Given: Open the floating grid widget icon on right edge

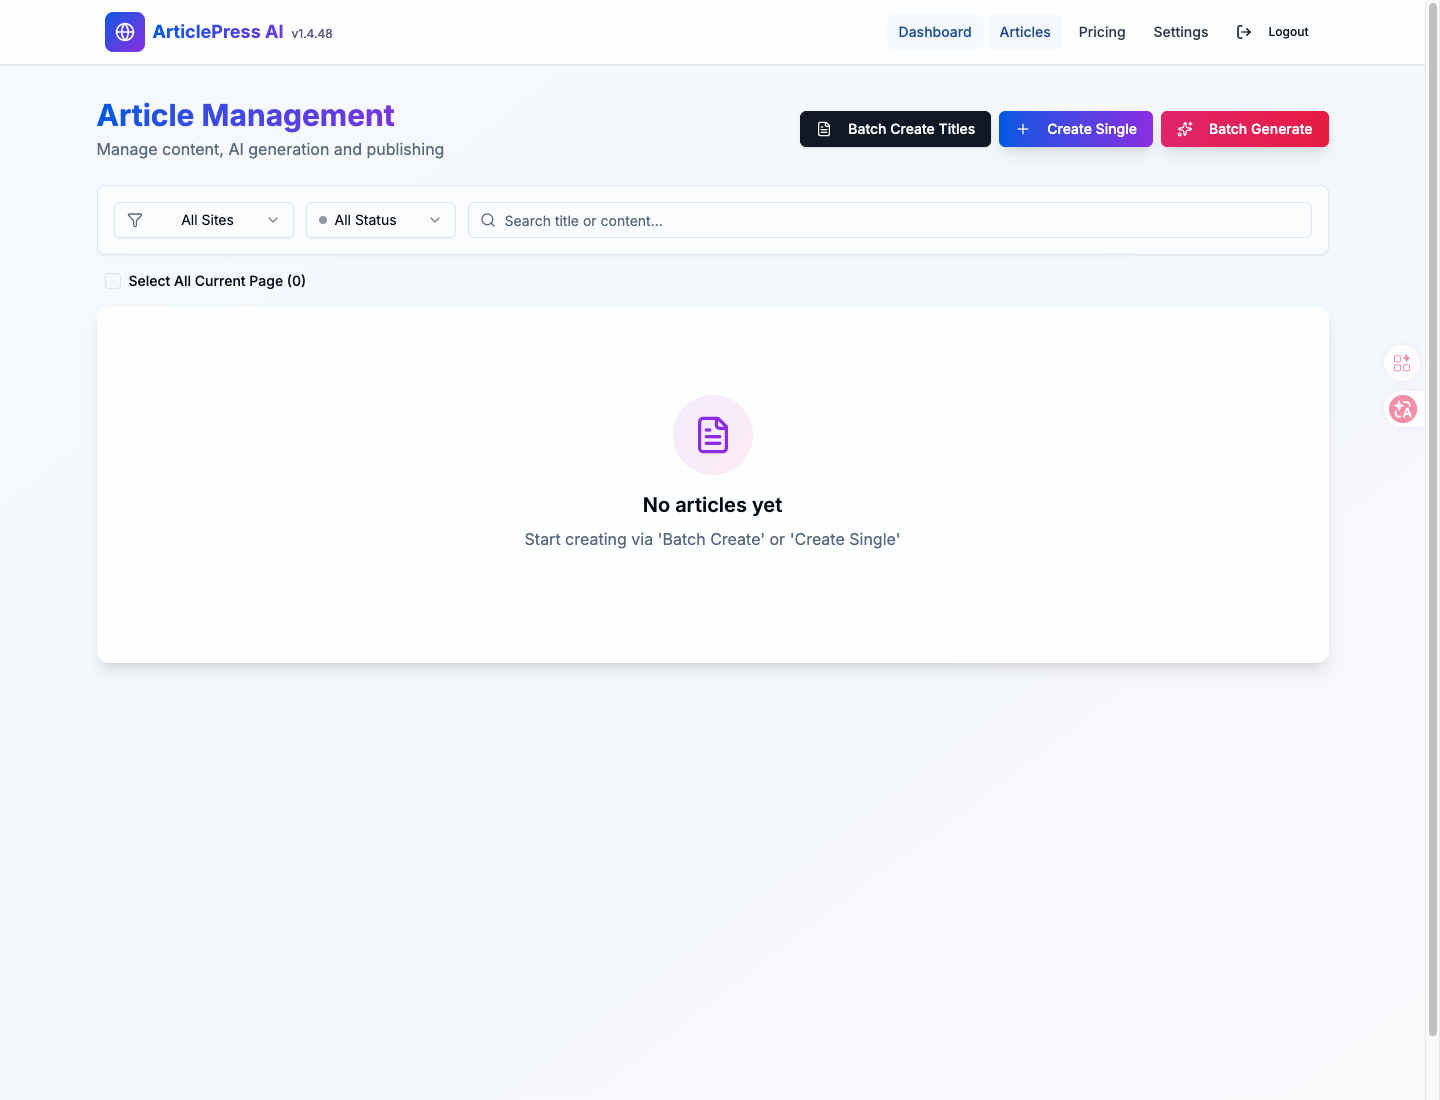Looking at the screenshot, I should [x=1401, y=363].
